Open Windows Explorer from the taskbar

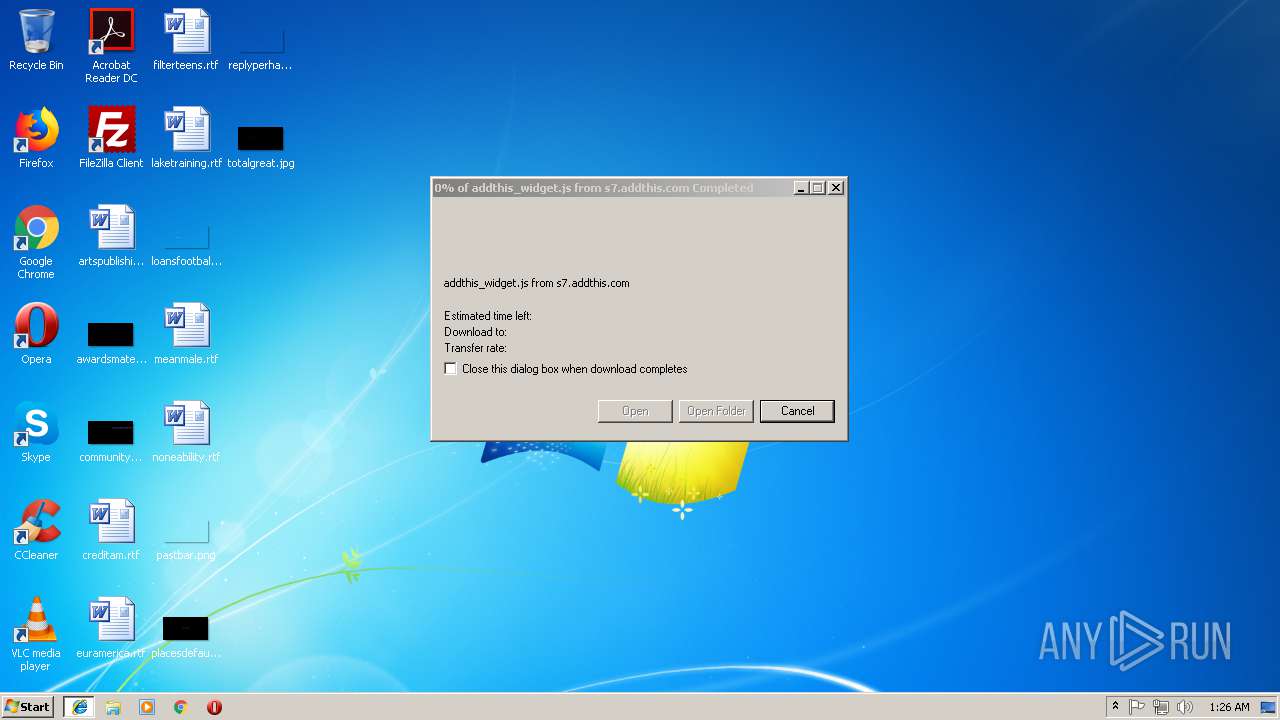113,707
